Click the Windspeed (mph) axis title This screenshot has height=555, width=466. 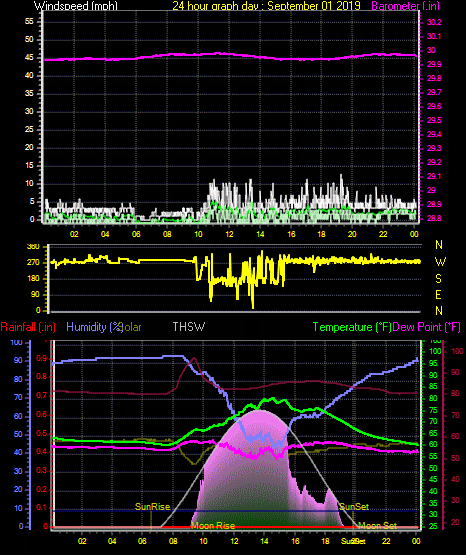click(x=76, y=6)
